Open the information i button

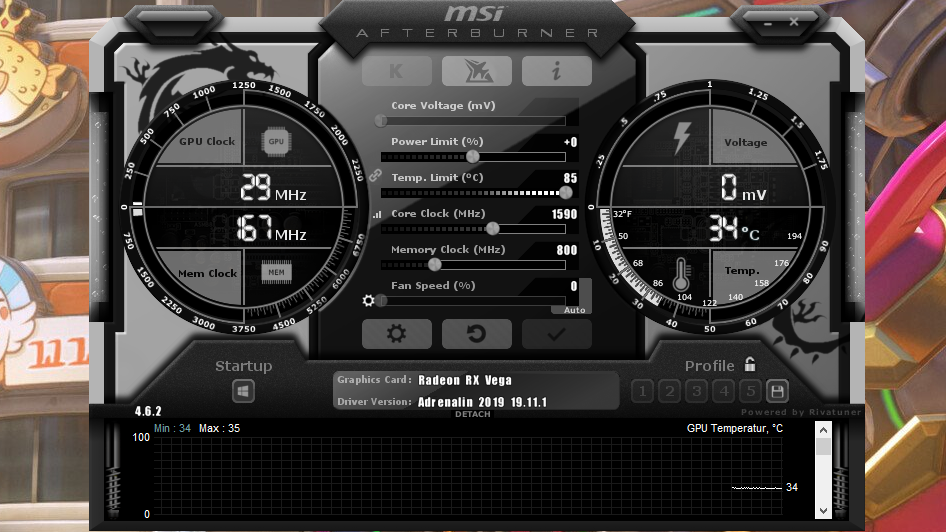(x=556, y=71)
